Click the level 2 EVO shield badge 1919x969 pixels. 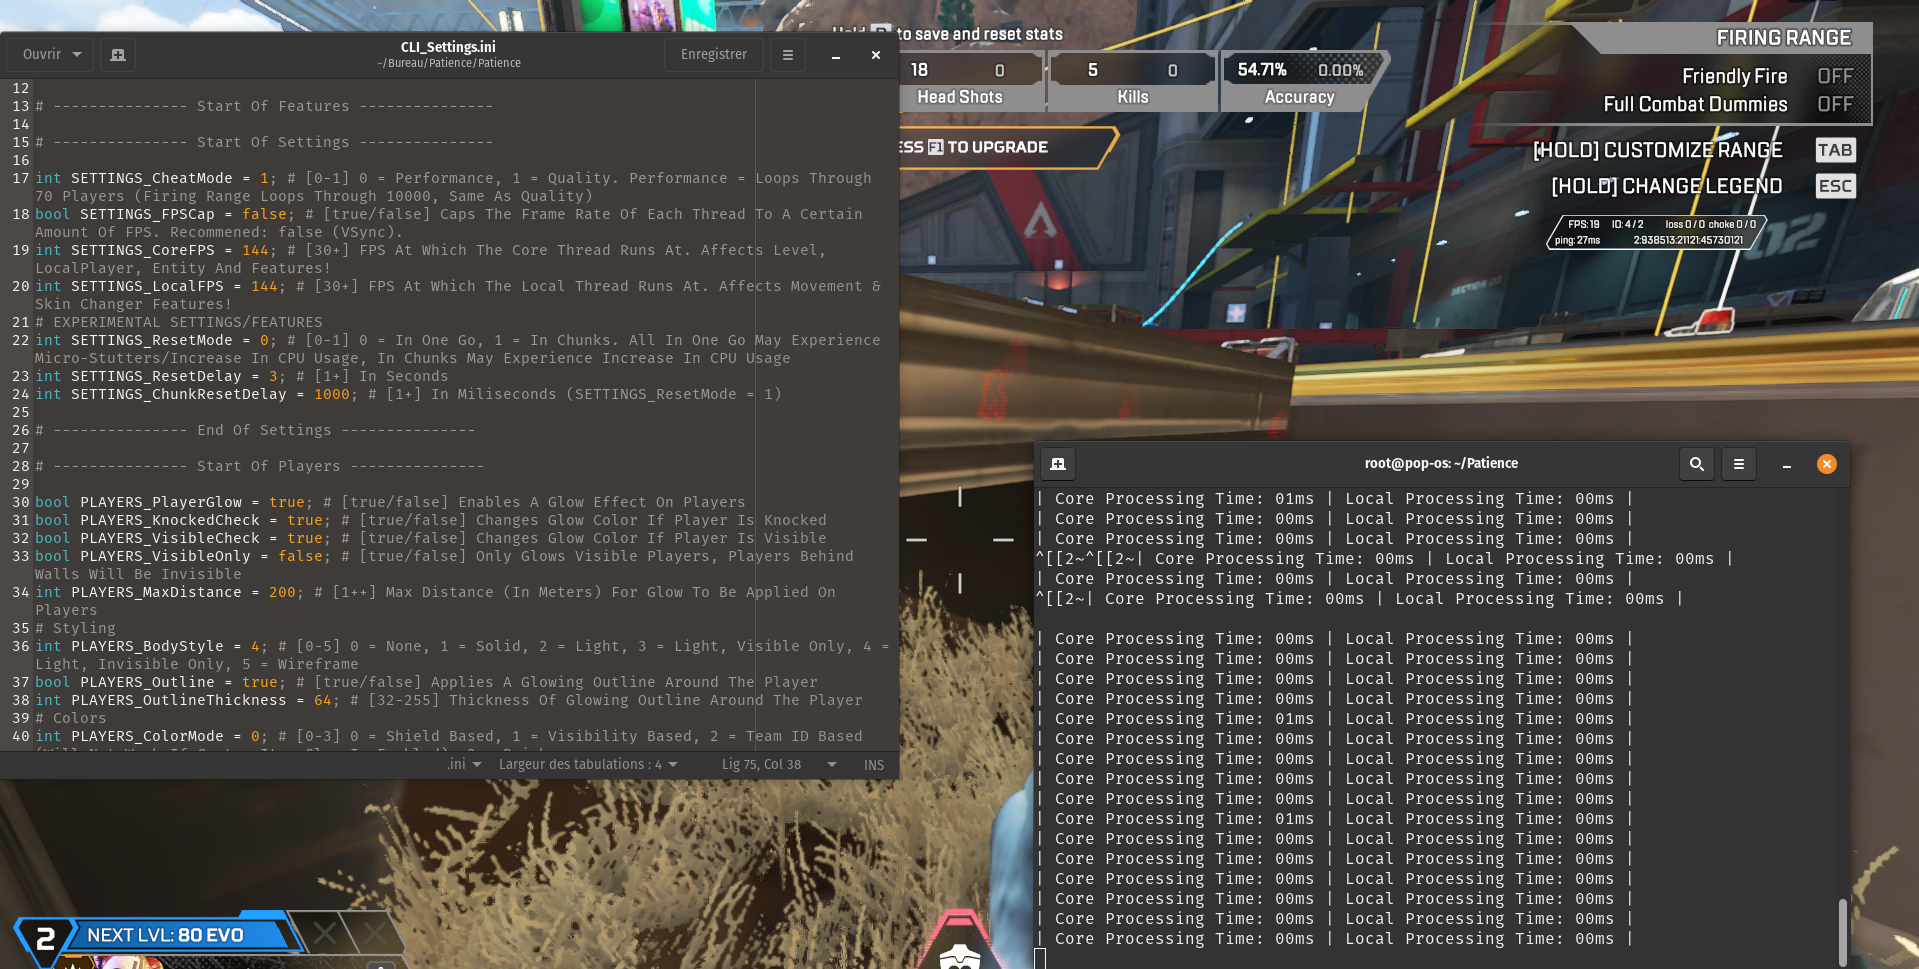click(44, 940)
